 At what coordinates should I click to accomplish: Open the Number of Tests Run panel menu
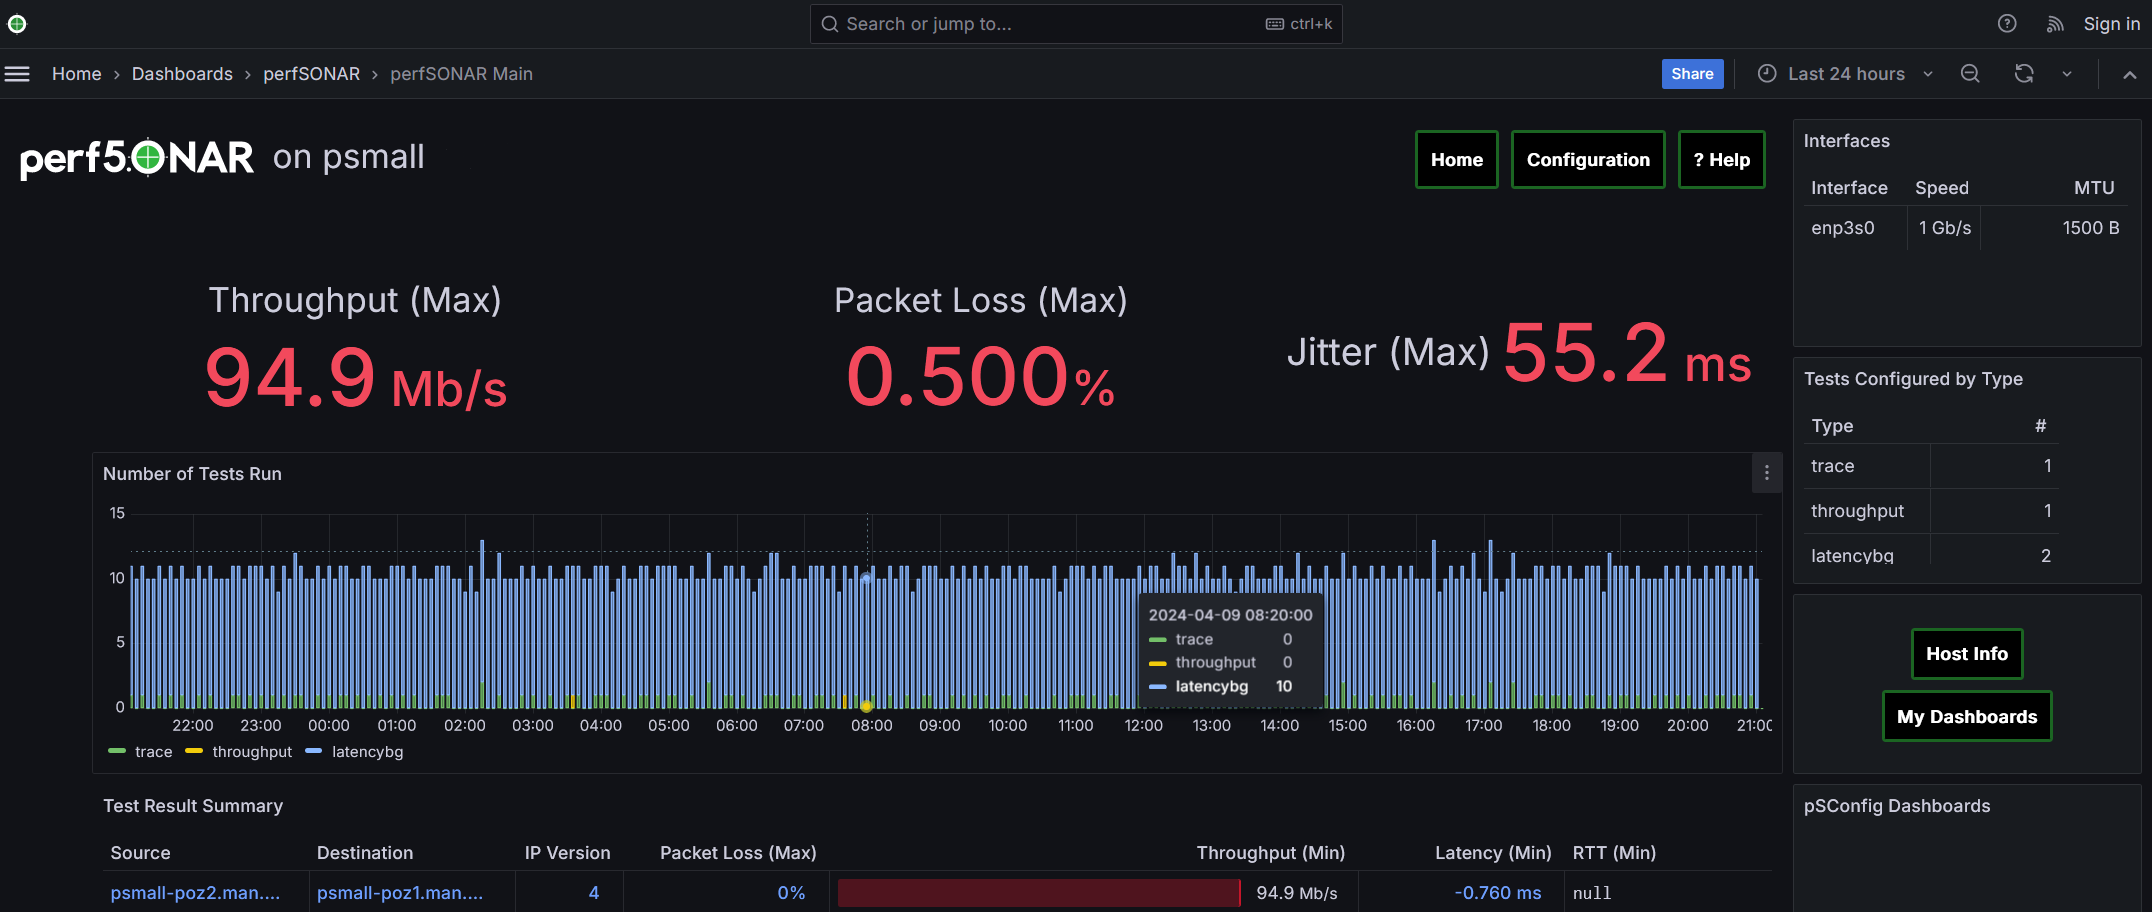(1767, 473)
